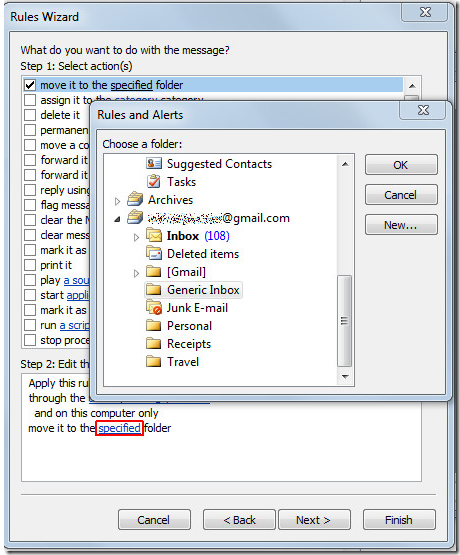Choose the Inbox envelope icon

(x=154, y=235)
